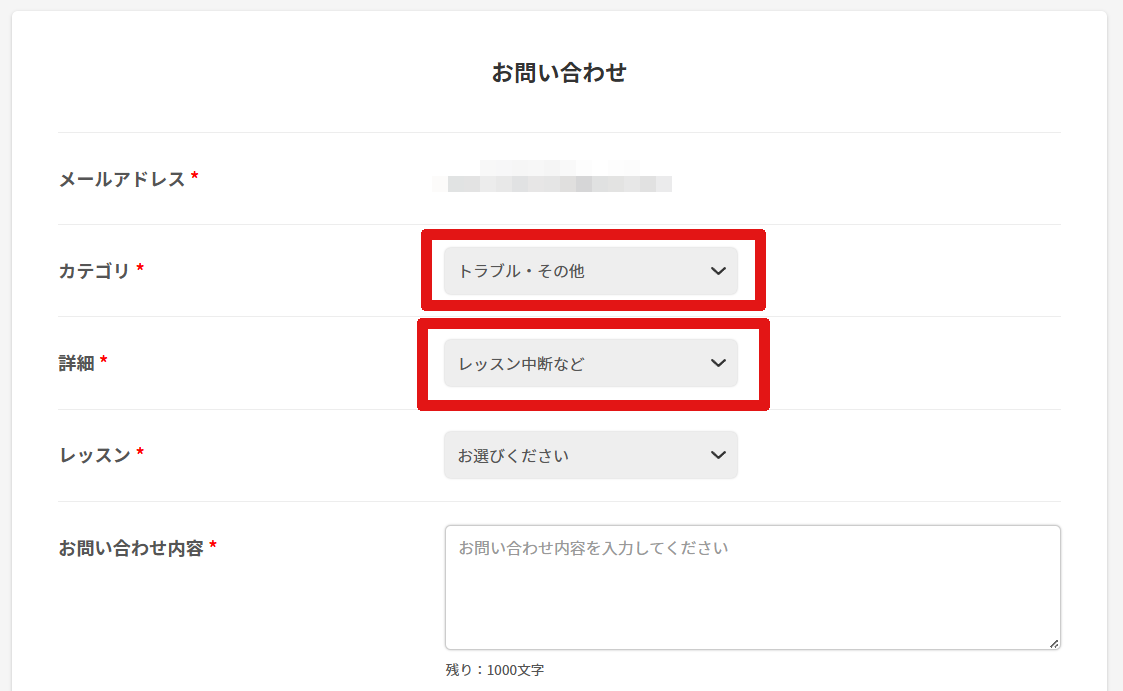Screen dimensions: 1123x691
Task: Click the お問い合わせ内容 field label
Action: click(x=131, y=548)
